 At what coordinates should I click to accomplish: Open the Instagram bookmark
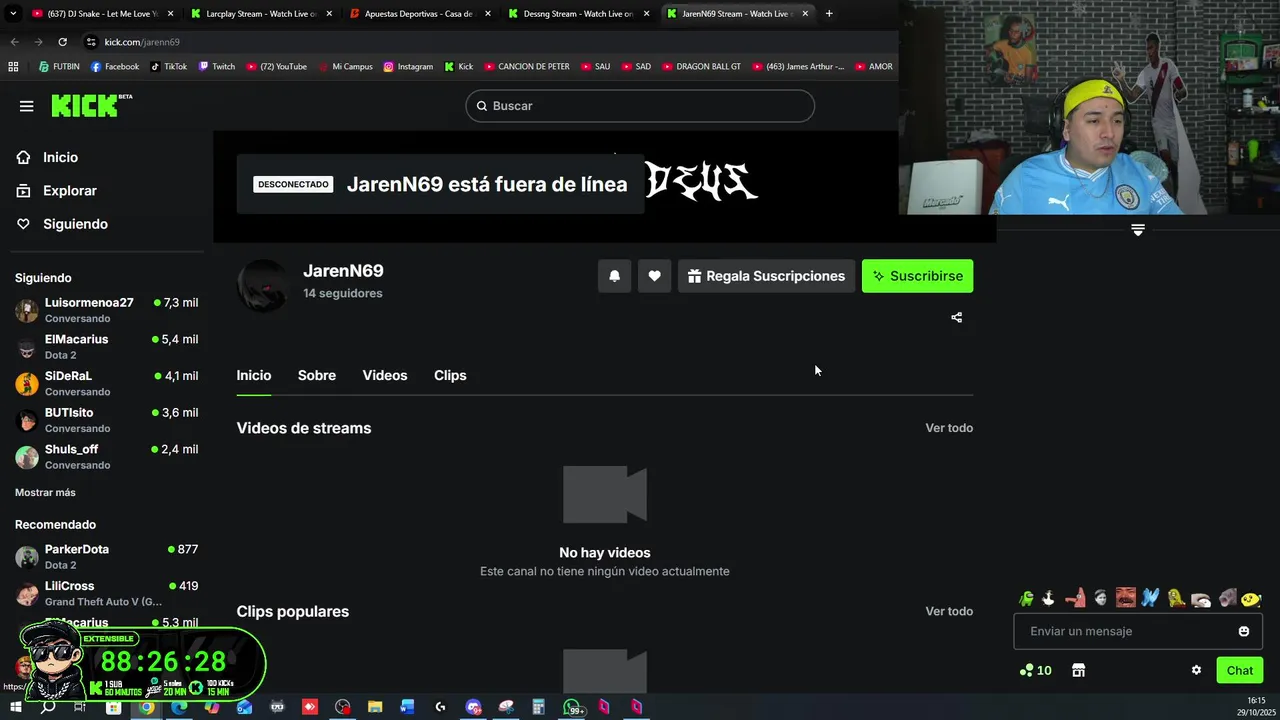pyautogui.click(x=408, y=67)
